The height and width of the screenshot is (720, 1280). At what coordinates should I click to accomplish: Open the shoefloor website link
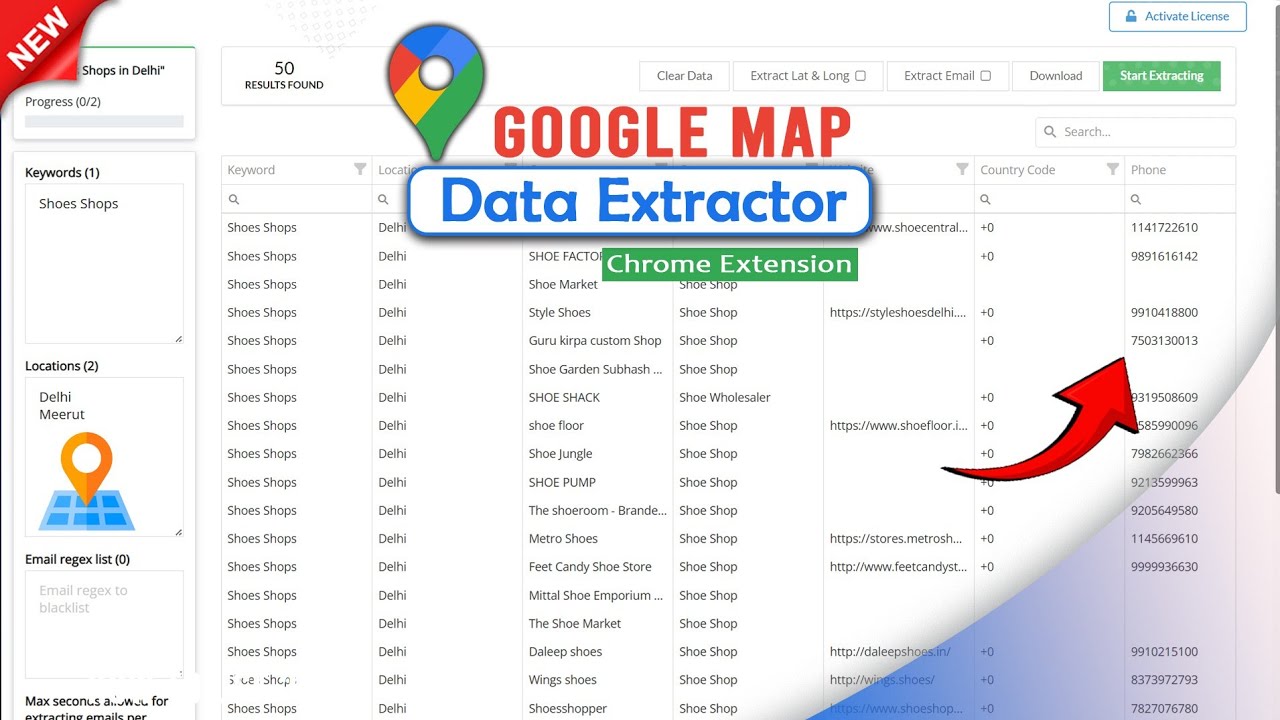898,426
